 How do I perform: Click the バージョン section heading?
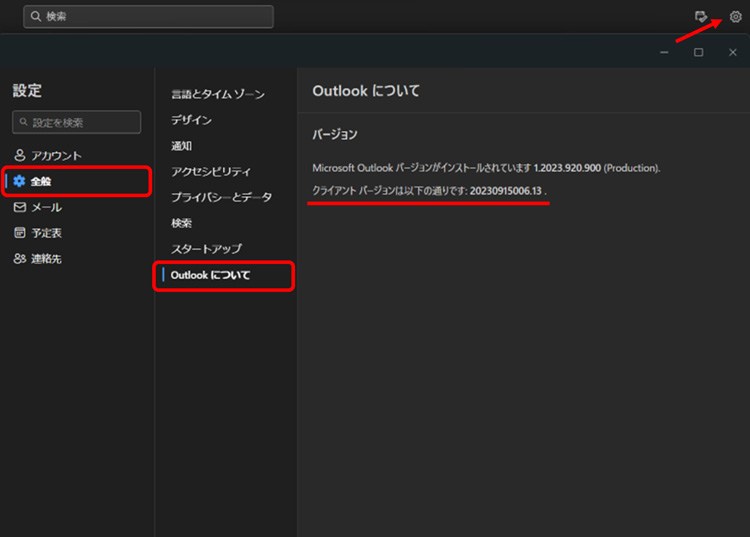335,134
